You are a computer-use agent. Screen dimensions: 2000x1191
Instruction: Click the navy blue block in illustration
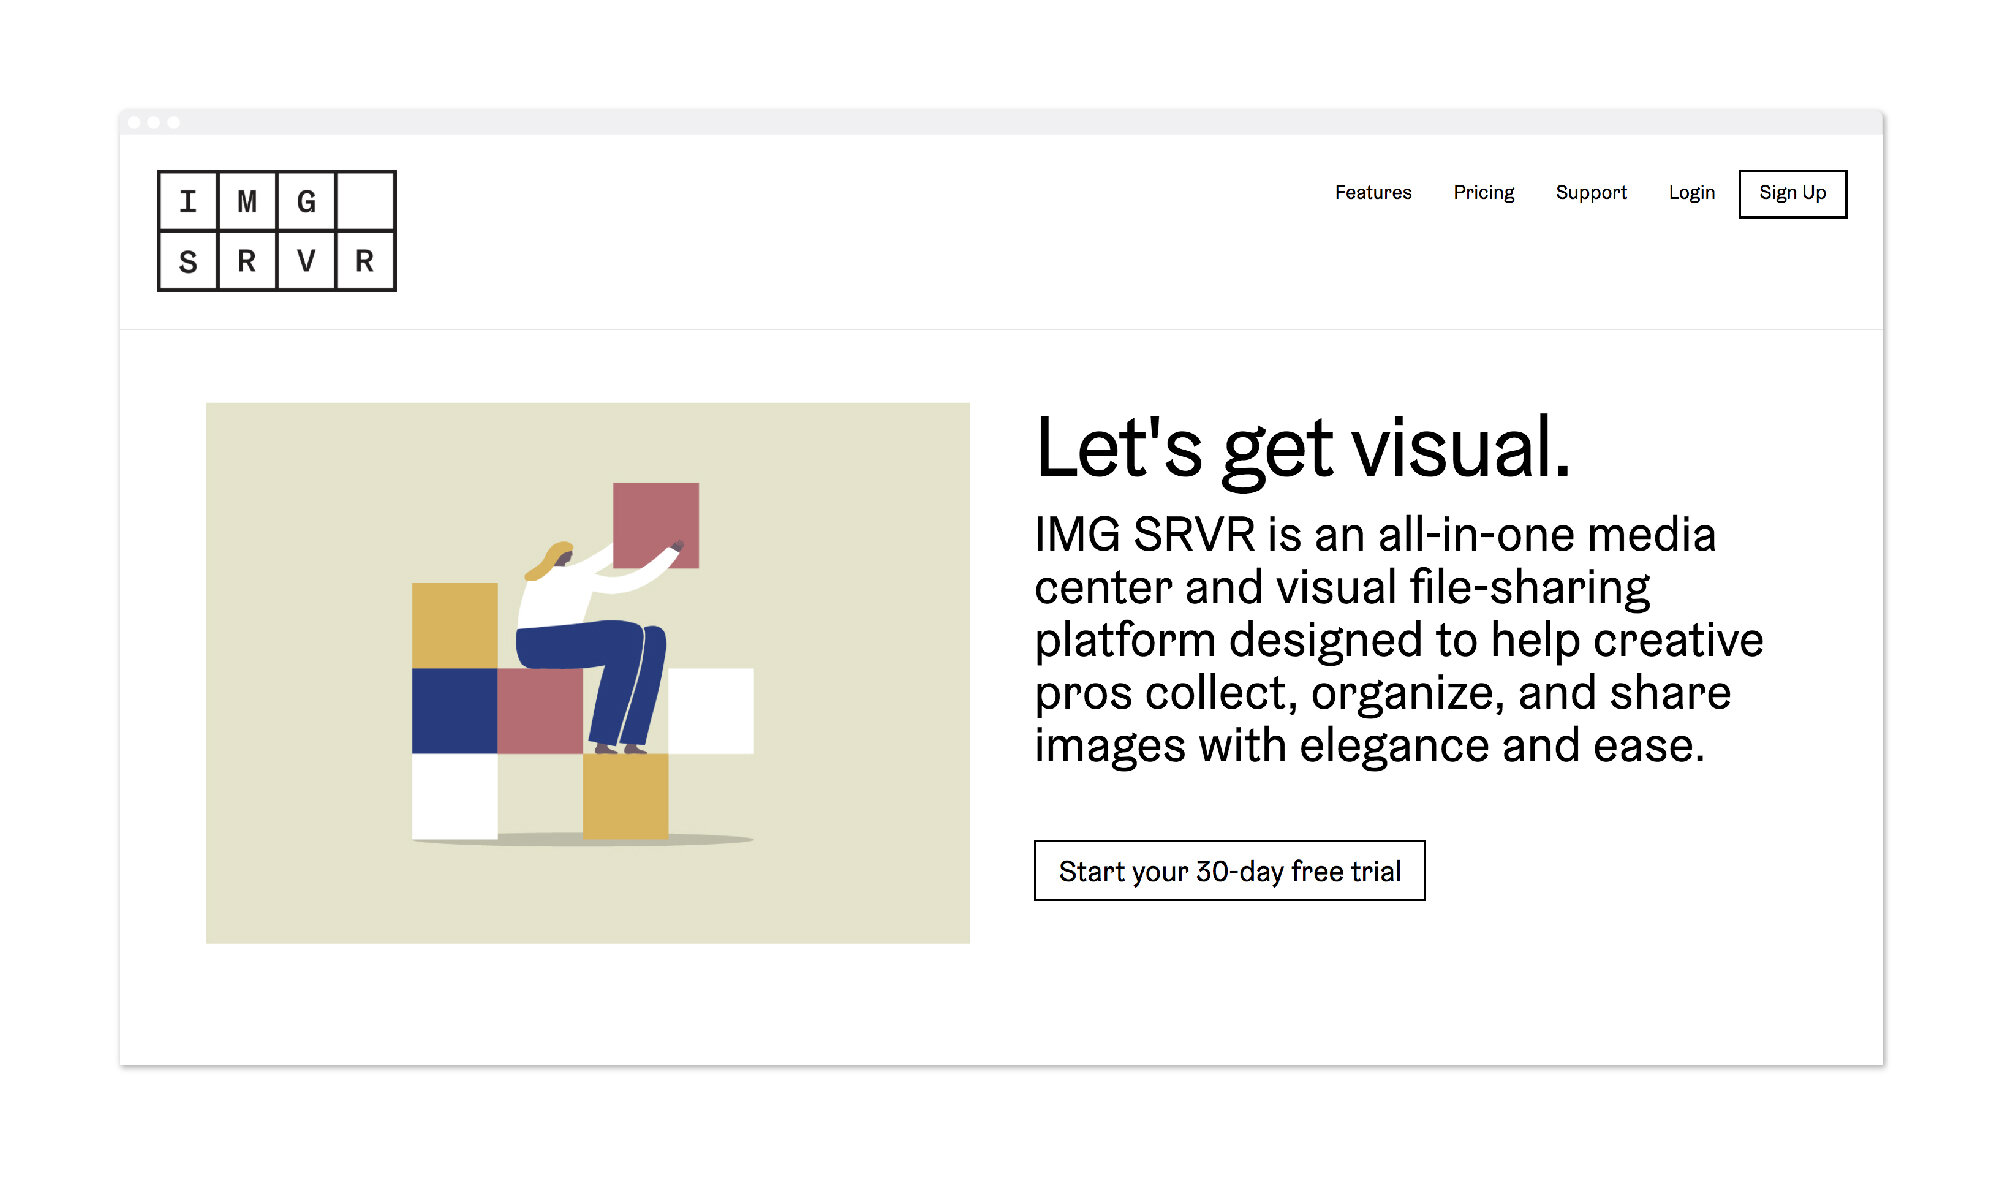coord(454,711)
